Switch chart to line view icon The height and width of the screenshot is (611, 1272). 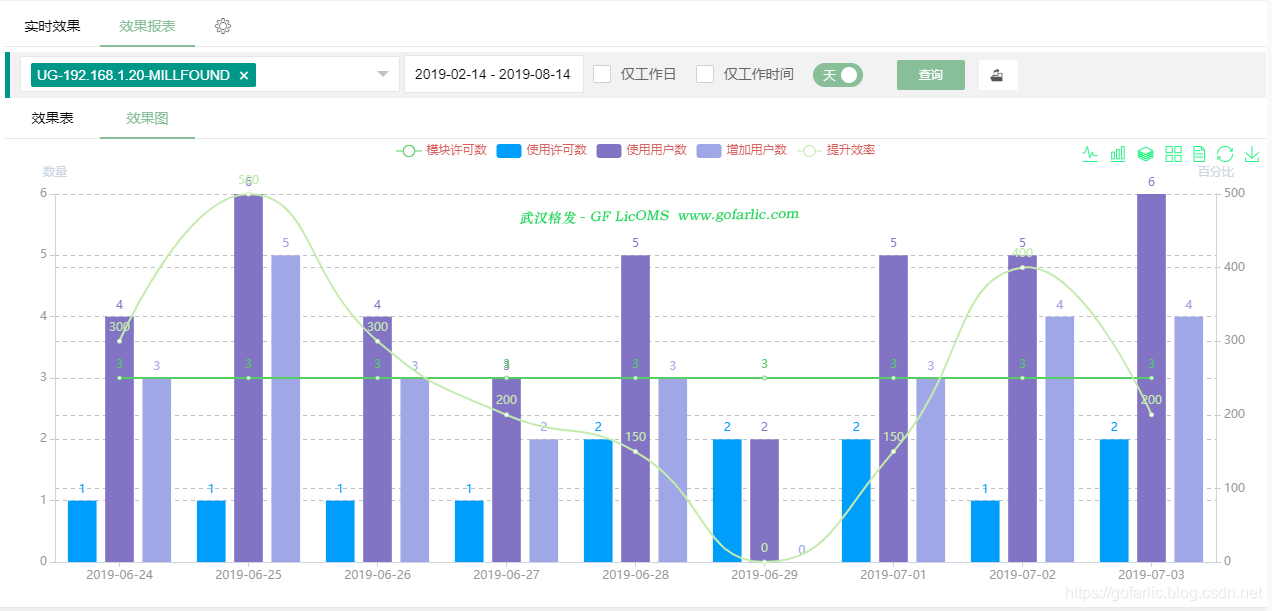[x=1090, y=154]
